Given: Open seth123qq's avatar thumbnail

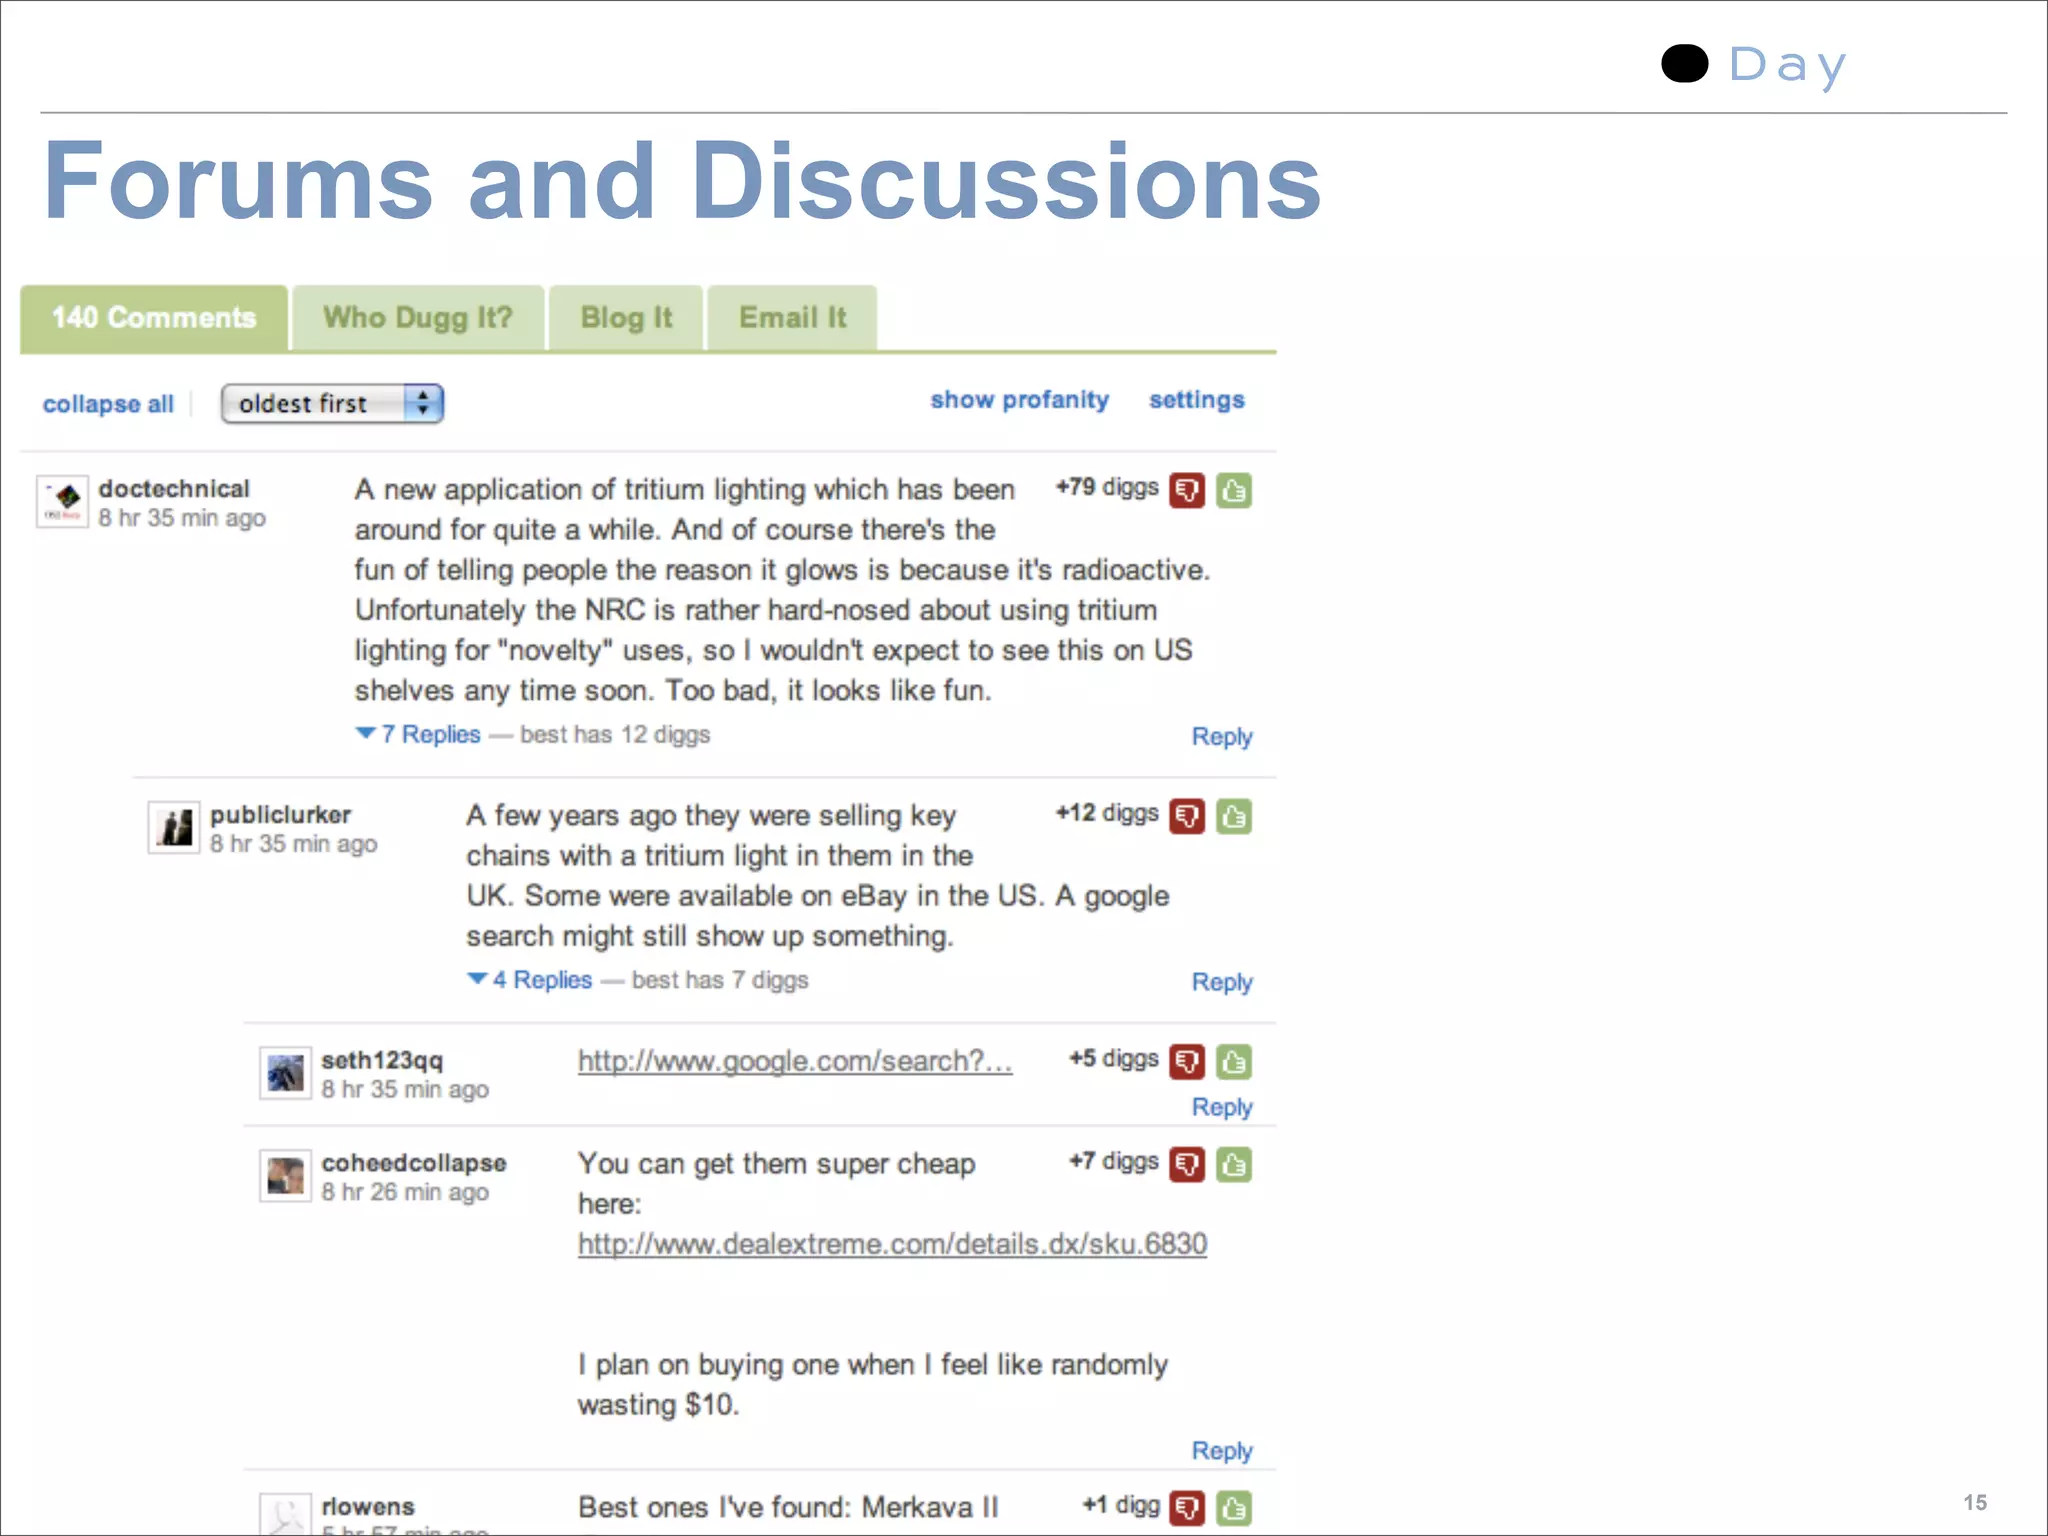Looking at the screenshot, I should click(285, 1073).
